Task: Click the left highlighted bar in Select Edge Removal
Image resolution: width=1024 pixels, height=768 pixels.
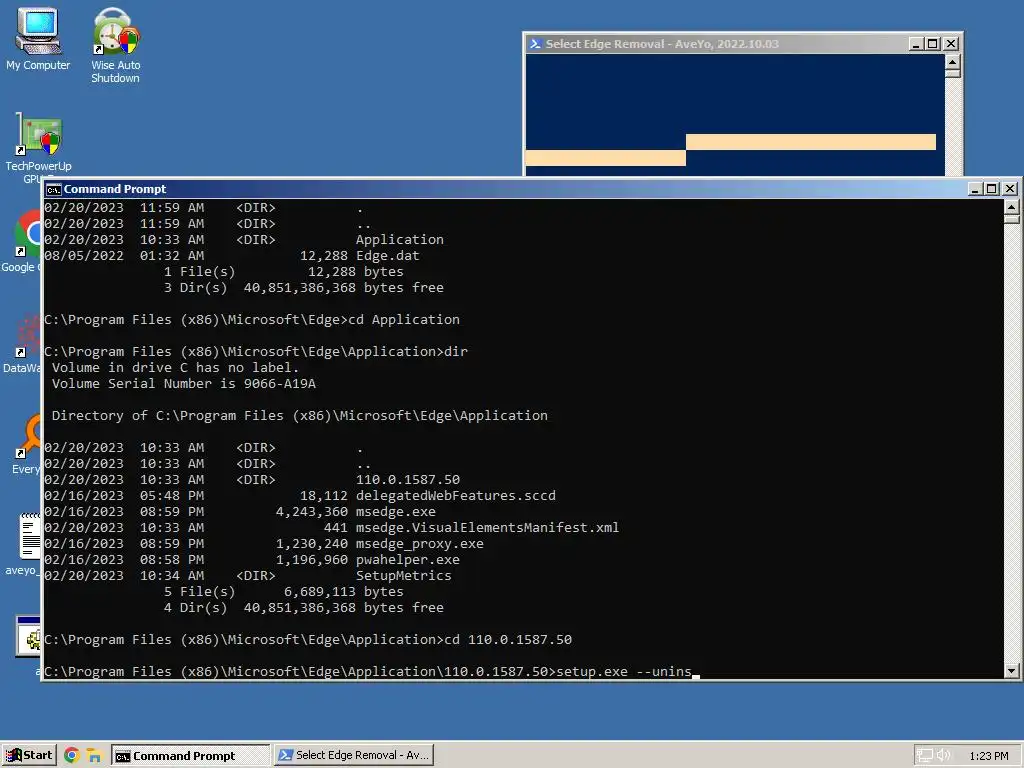Action: [x=605, y=158]
